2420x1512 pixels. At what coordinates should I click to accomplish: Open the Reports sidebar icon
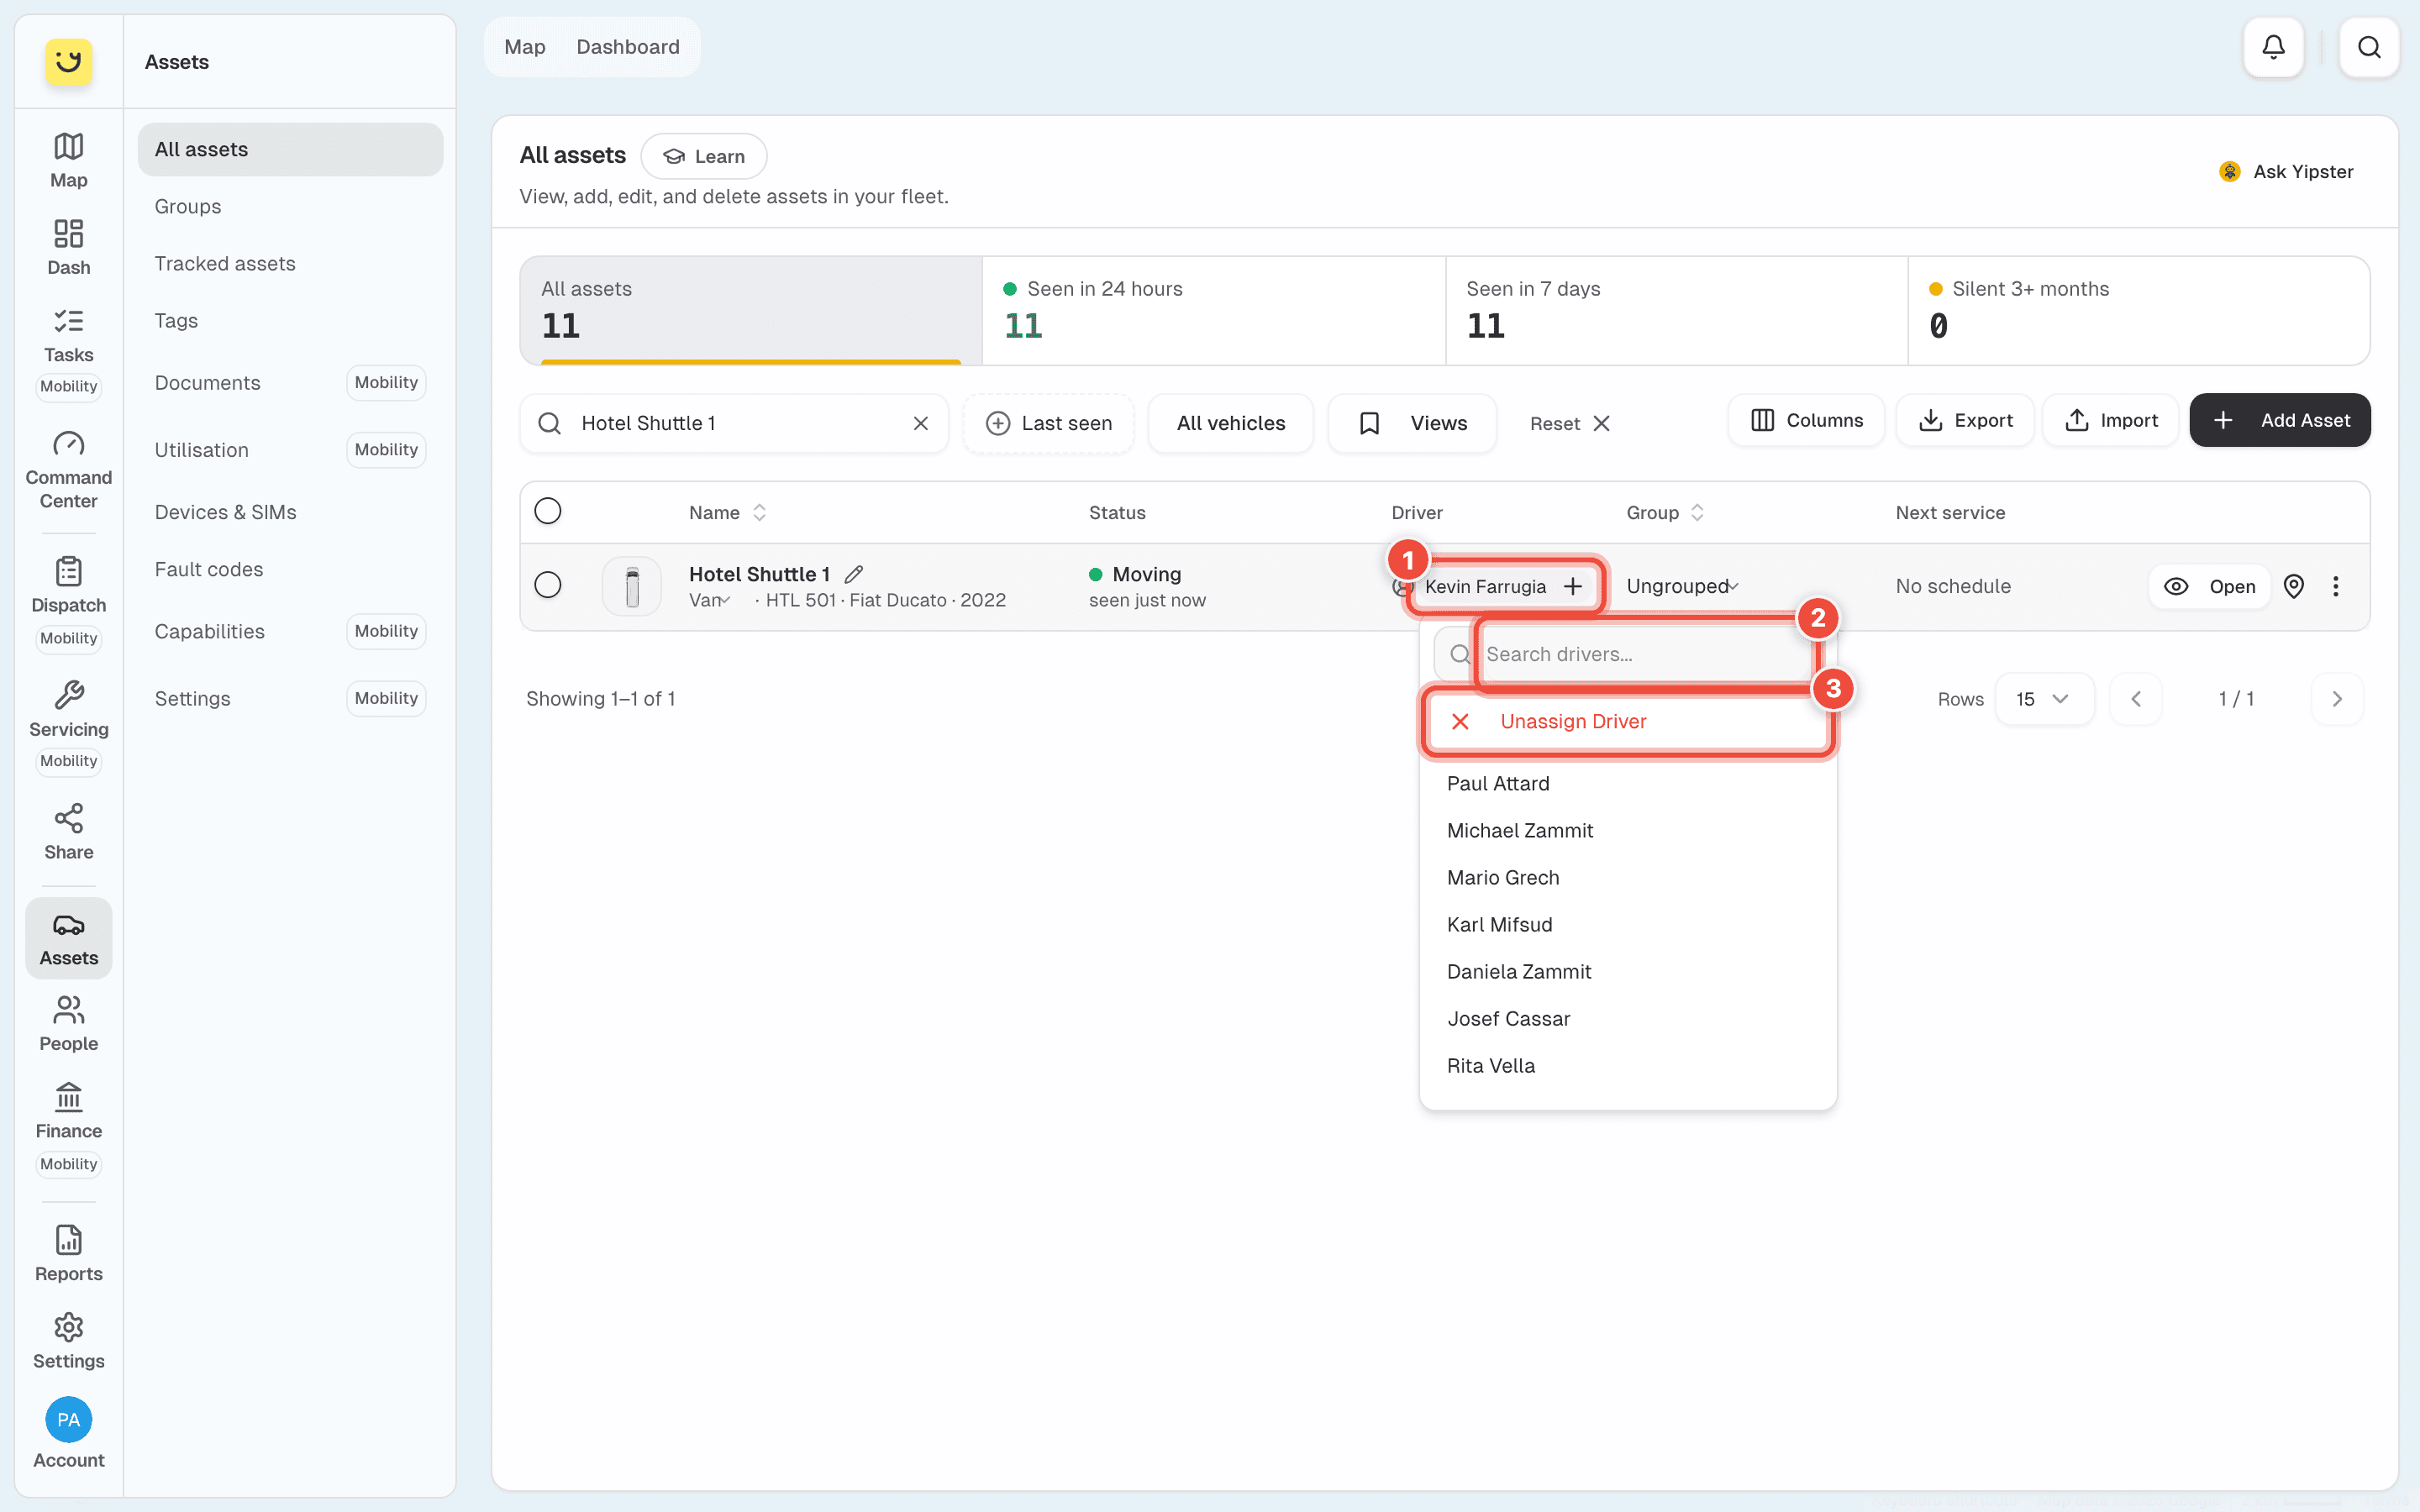[x=68, y=1253]
